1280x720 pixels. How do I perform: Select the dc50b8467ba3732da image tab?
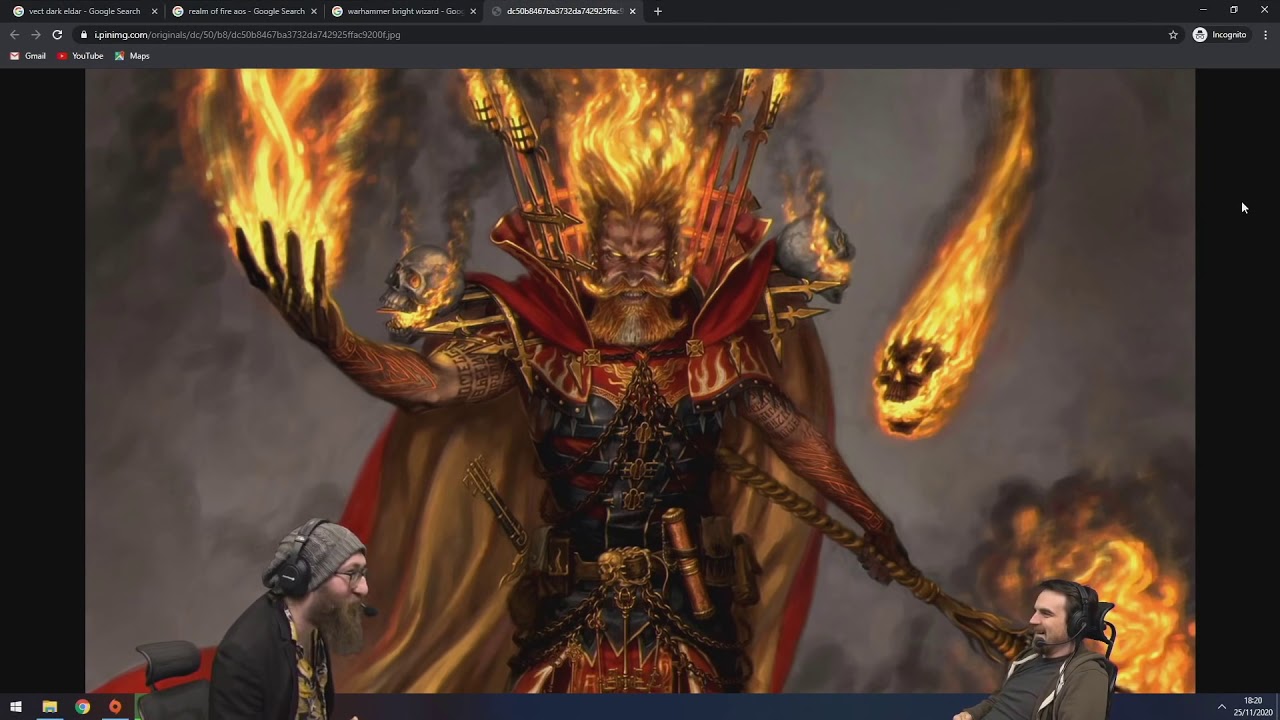click(x=563, y=11)
